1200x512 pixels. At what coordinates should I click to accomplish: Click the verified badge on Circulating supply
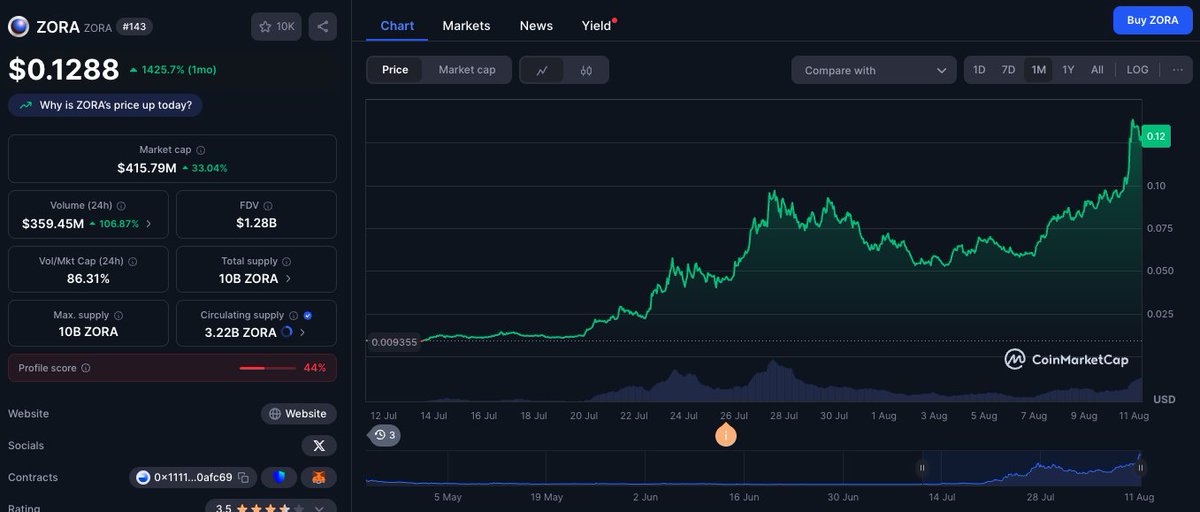click(x=307, y=315)
